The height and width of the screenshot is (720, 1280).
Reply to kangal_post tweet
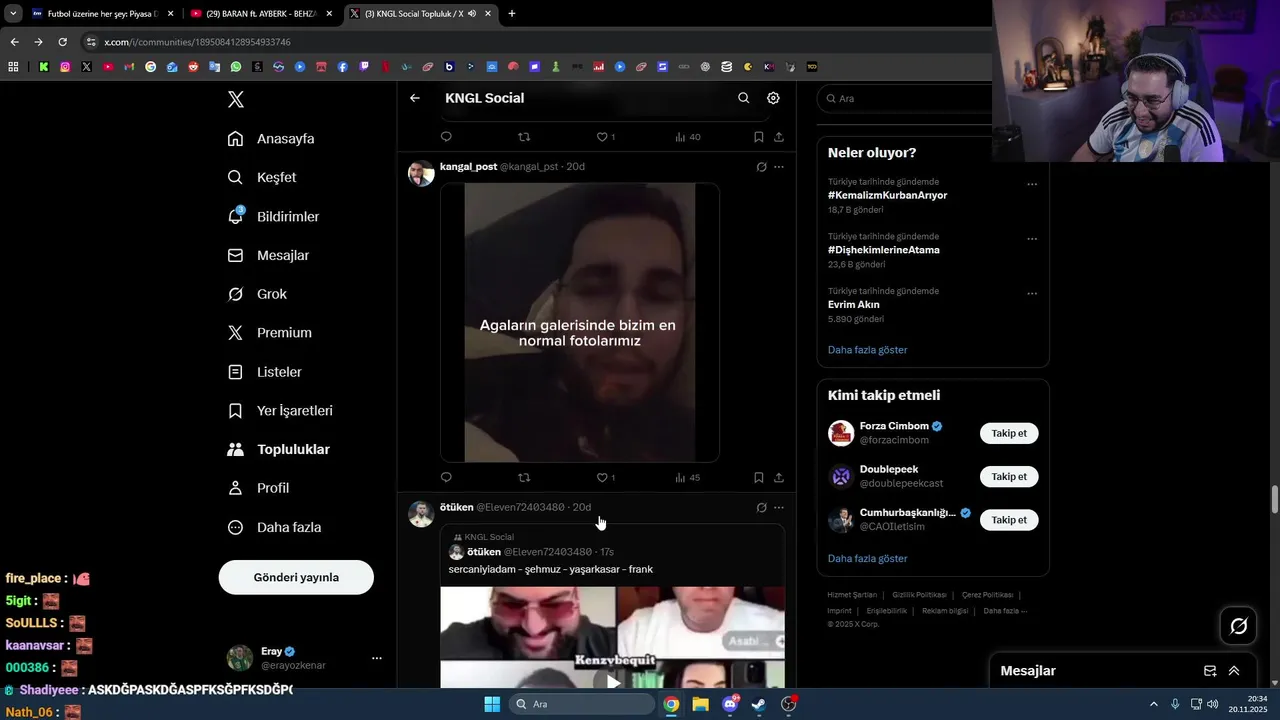click(x=446, y=477)
